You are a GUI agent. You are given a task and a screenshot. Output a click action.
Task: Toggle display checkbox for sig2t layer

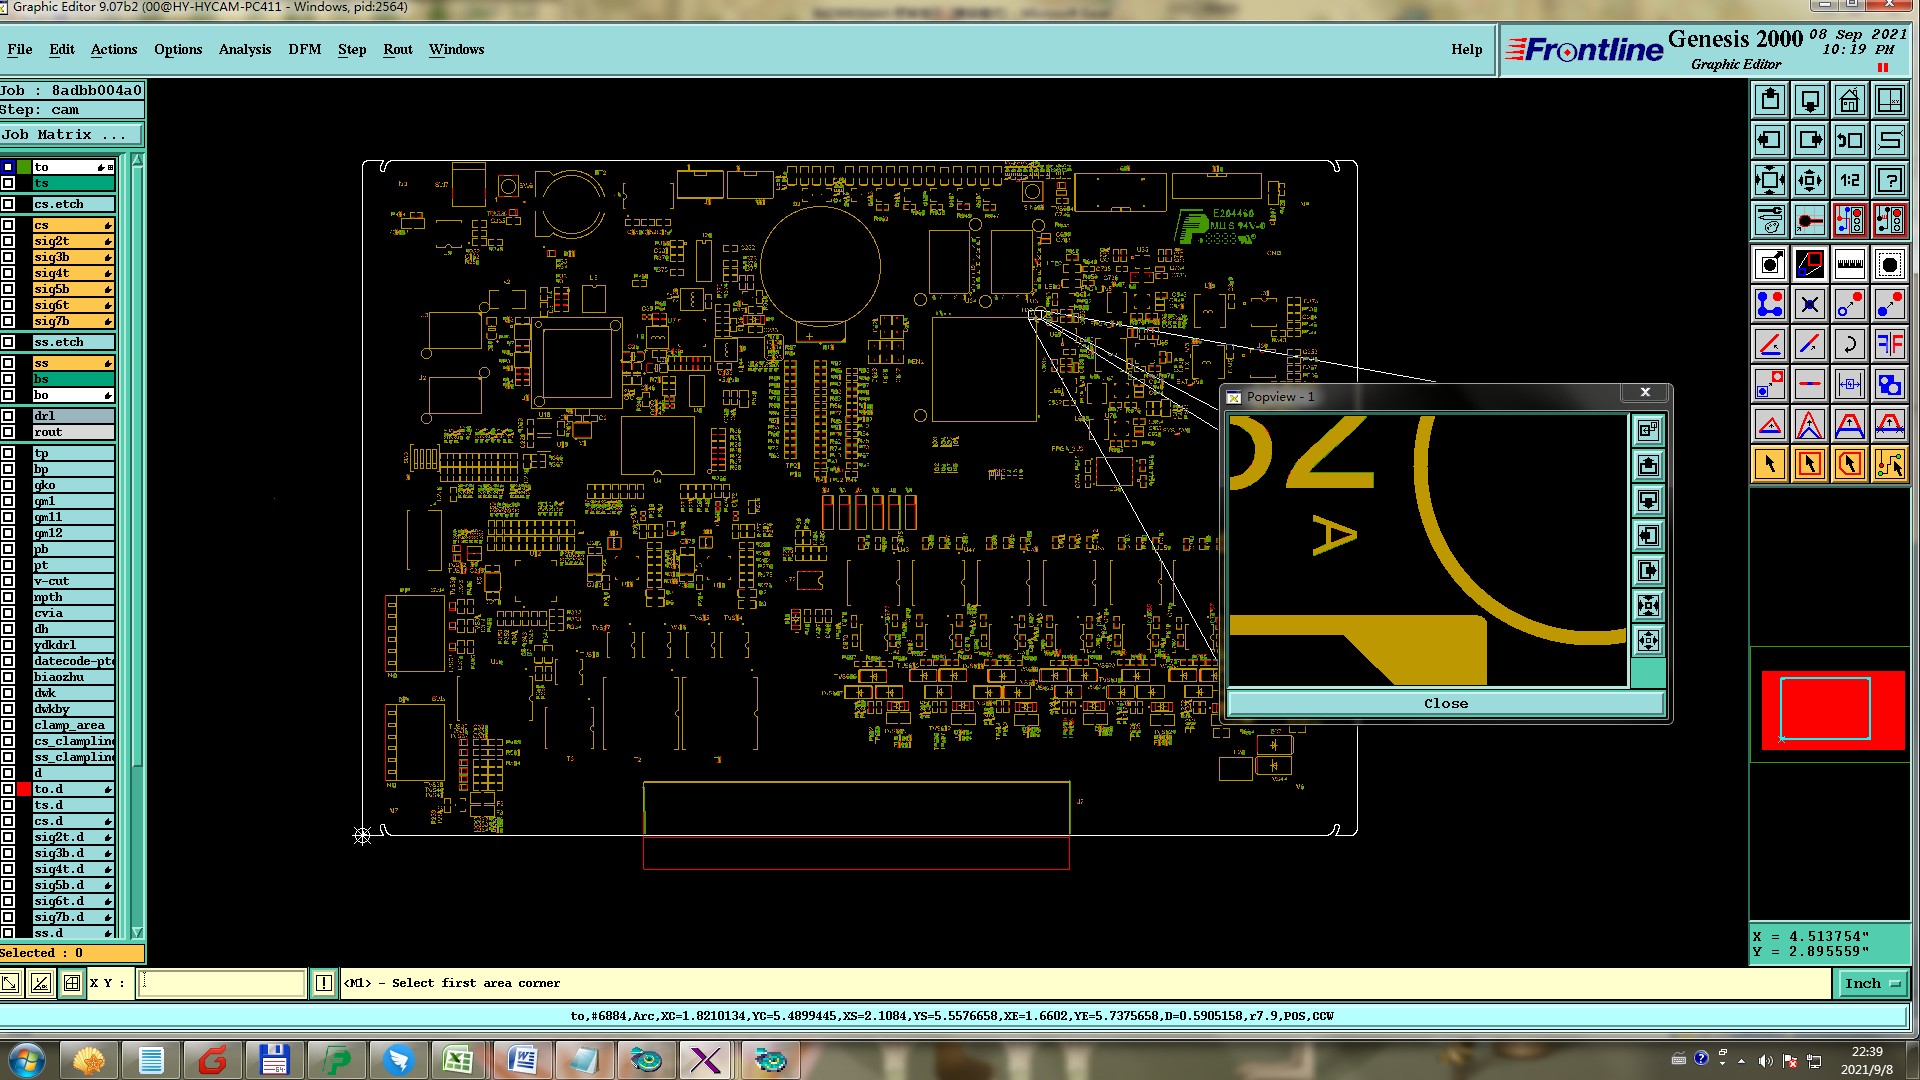point(8,241)
